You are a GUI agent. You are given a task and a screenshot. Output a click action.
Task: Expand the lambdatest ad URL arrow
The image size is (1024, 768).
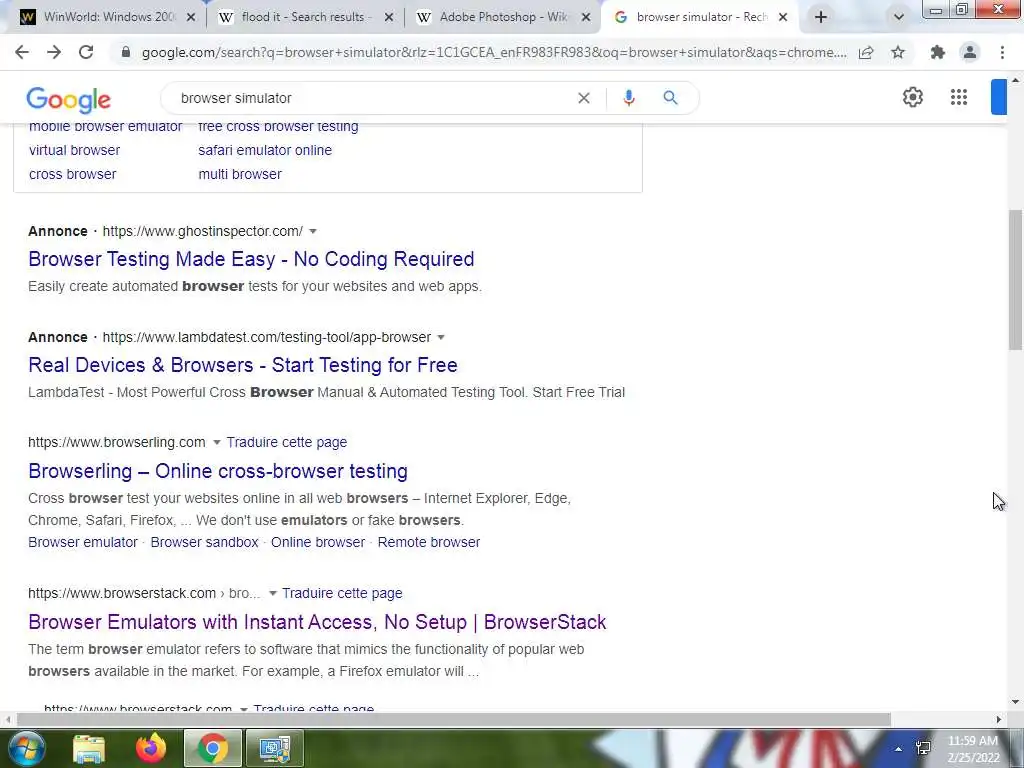(x=441, y=338)
